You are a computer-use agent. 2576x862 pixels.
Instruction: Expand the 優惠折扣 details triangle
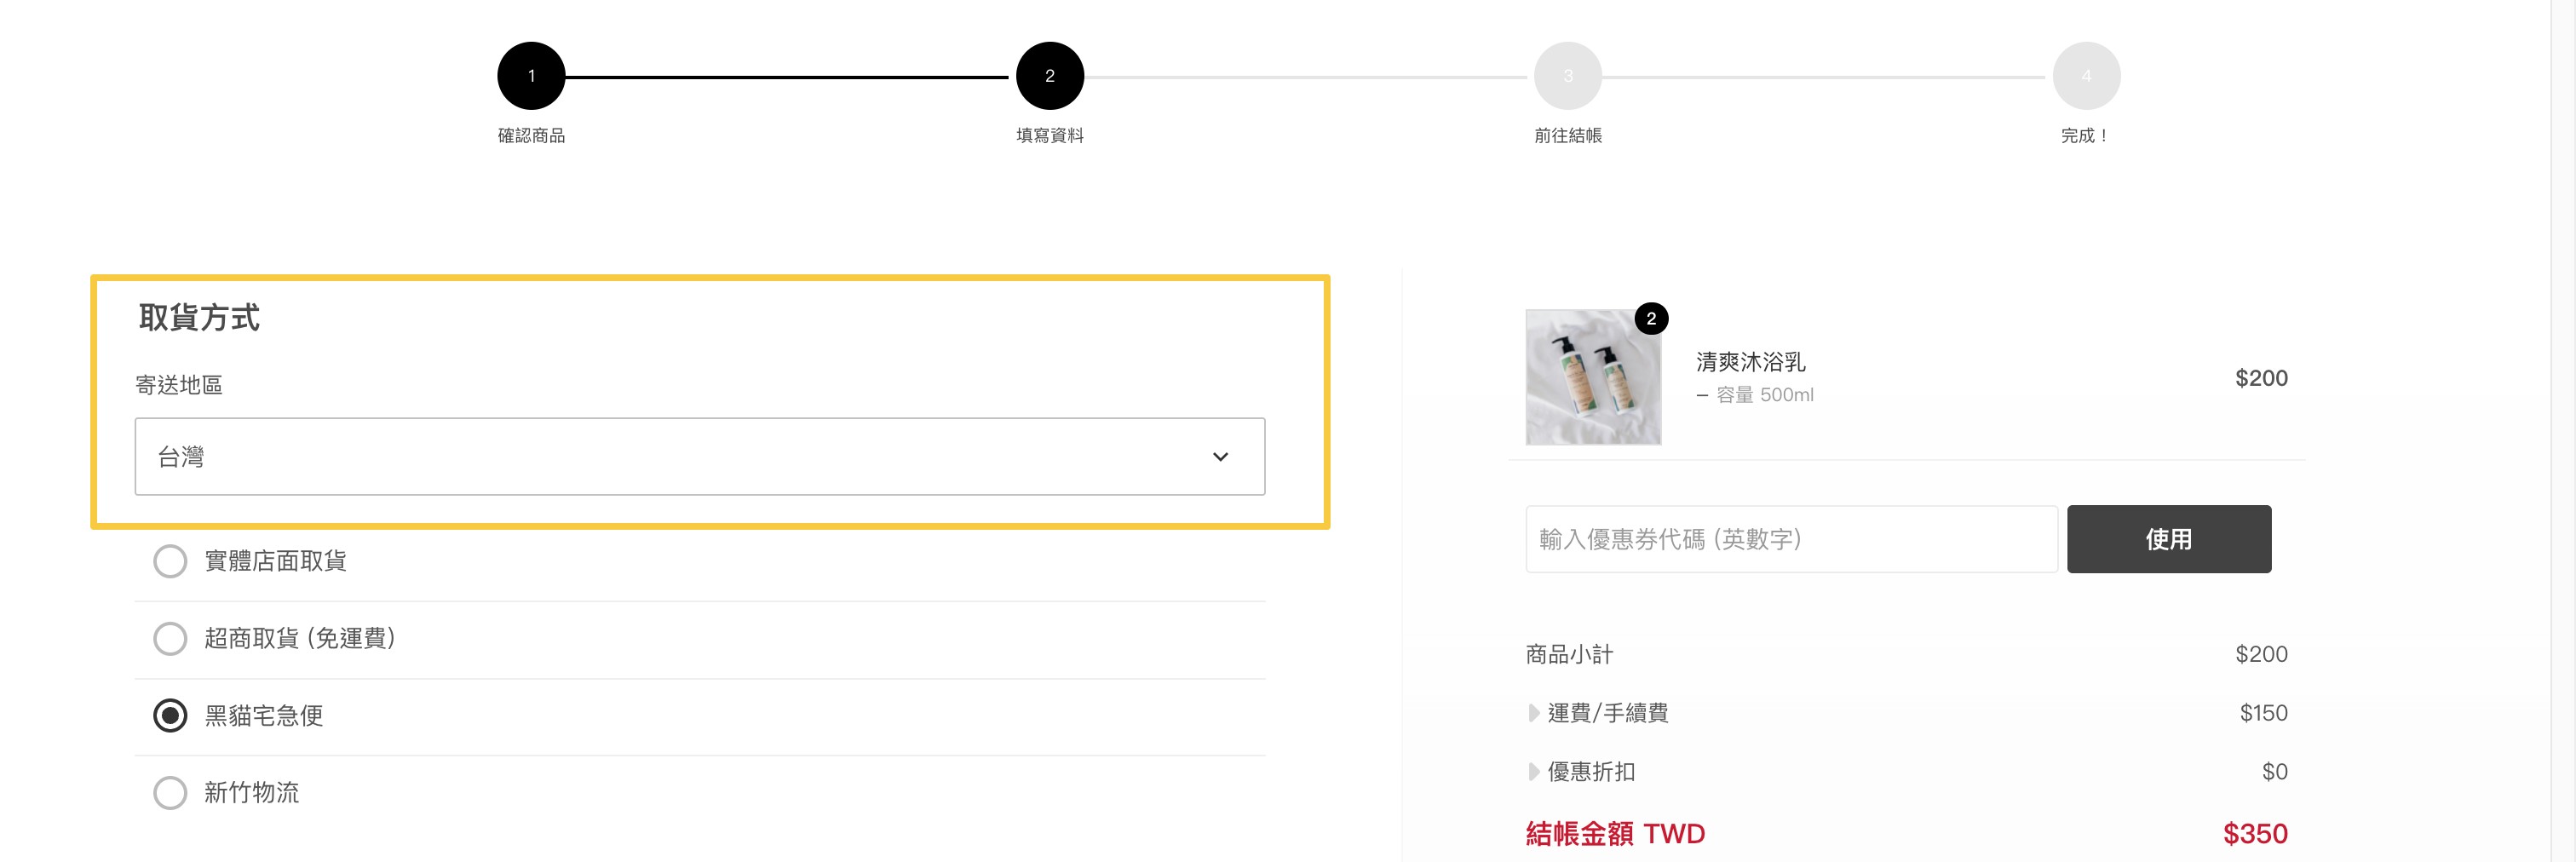(x=1533, y=771)
